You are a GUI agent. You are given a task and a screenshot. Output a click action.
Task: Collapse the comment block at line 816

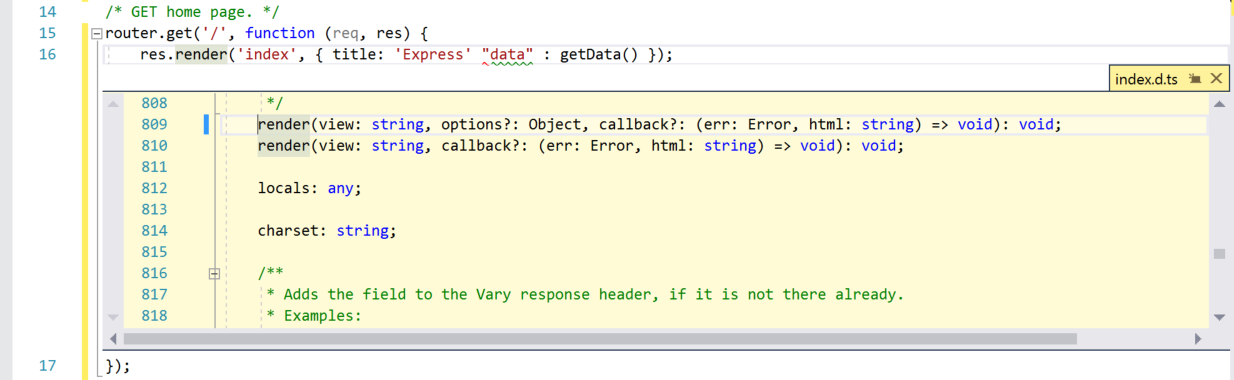pyautogui.click(x=214, y=273)
